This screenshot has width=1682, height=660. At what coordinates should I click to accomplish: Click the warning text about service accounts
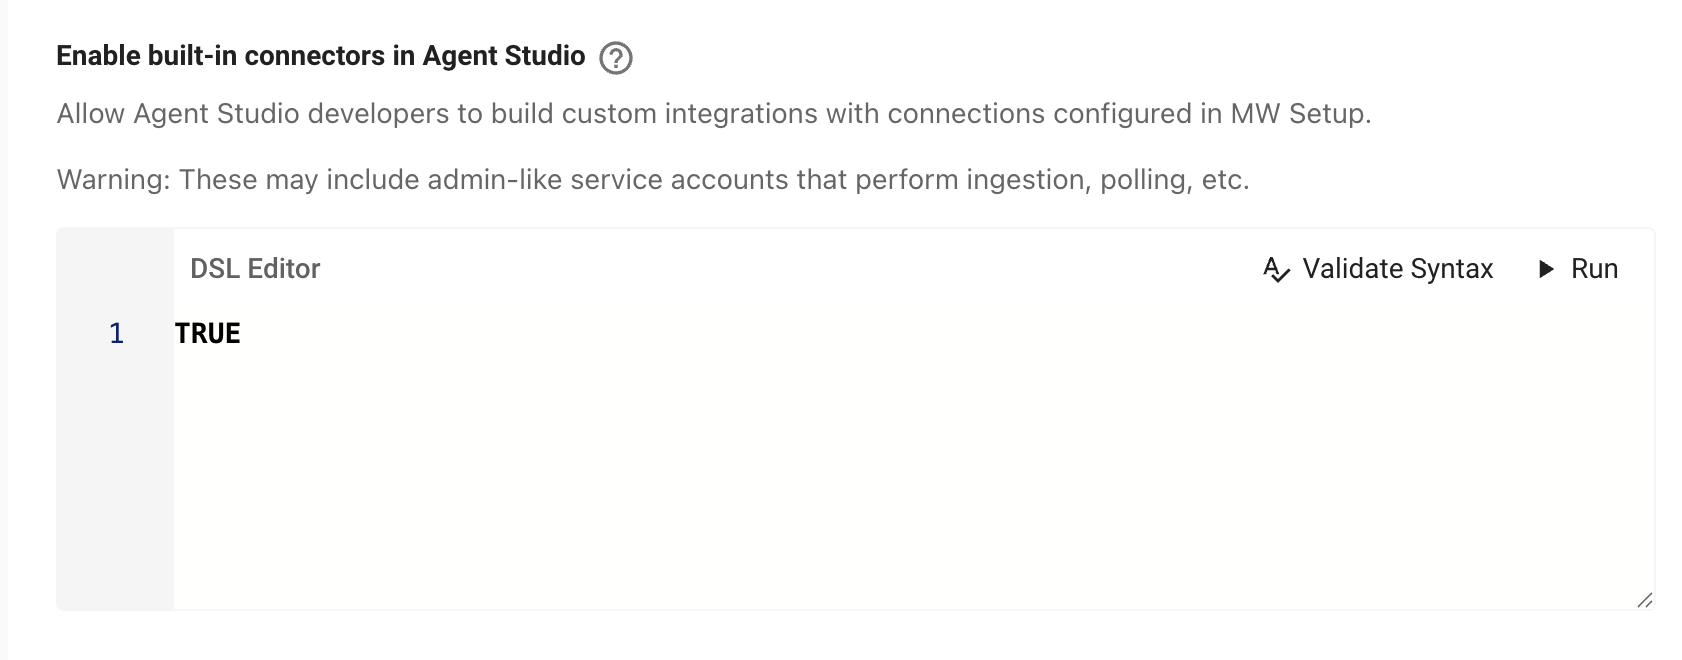[653, 180]
